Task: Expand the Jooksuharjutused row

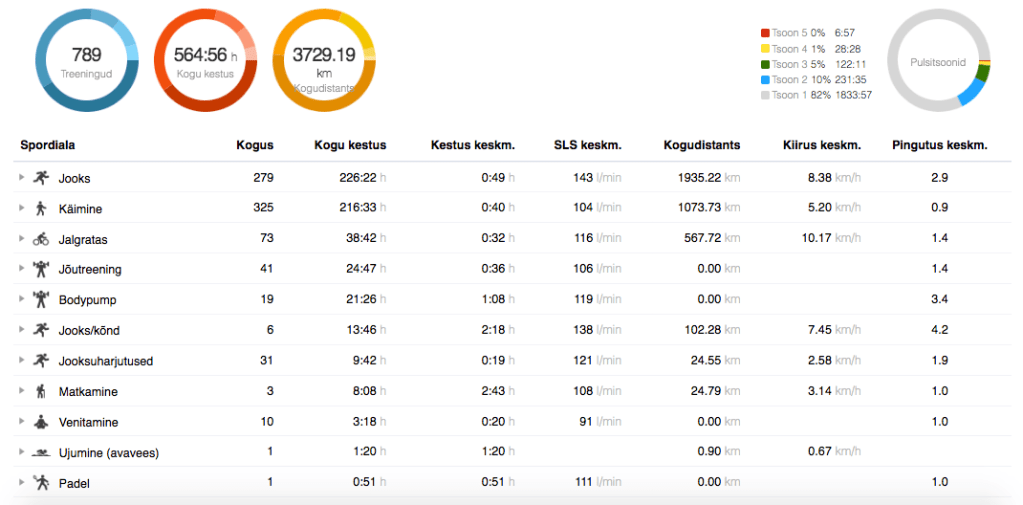Action: point(21,361)
